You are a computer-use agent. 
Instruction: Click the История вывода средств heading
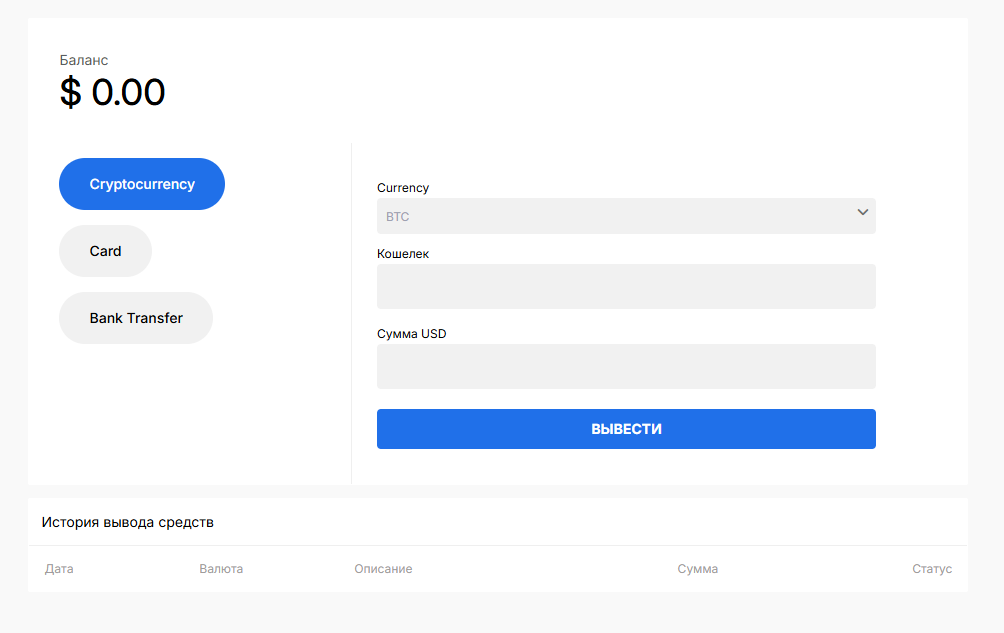[127, 522]
